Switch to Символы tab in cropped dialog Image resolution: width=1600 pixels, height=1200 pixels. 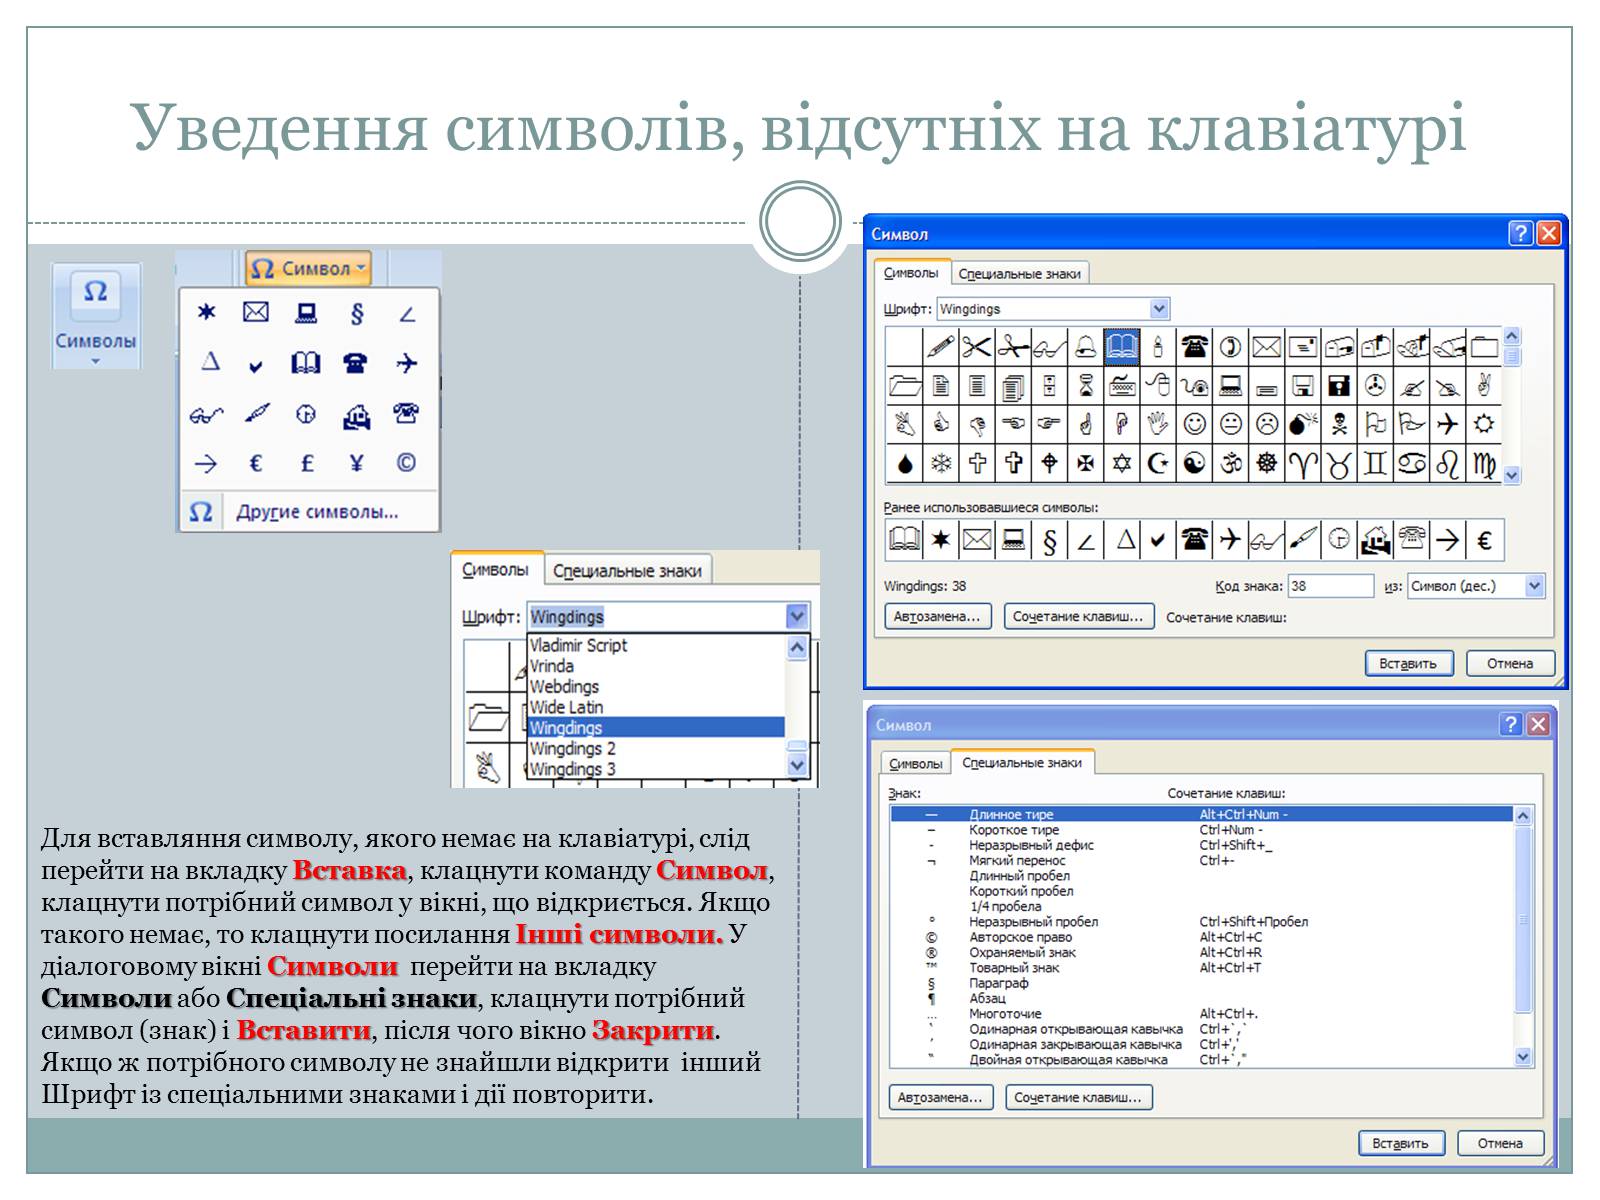click(496, 569)
